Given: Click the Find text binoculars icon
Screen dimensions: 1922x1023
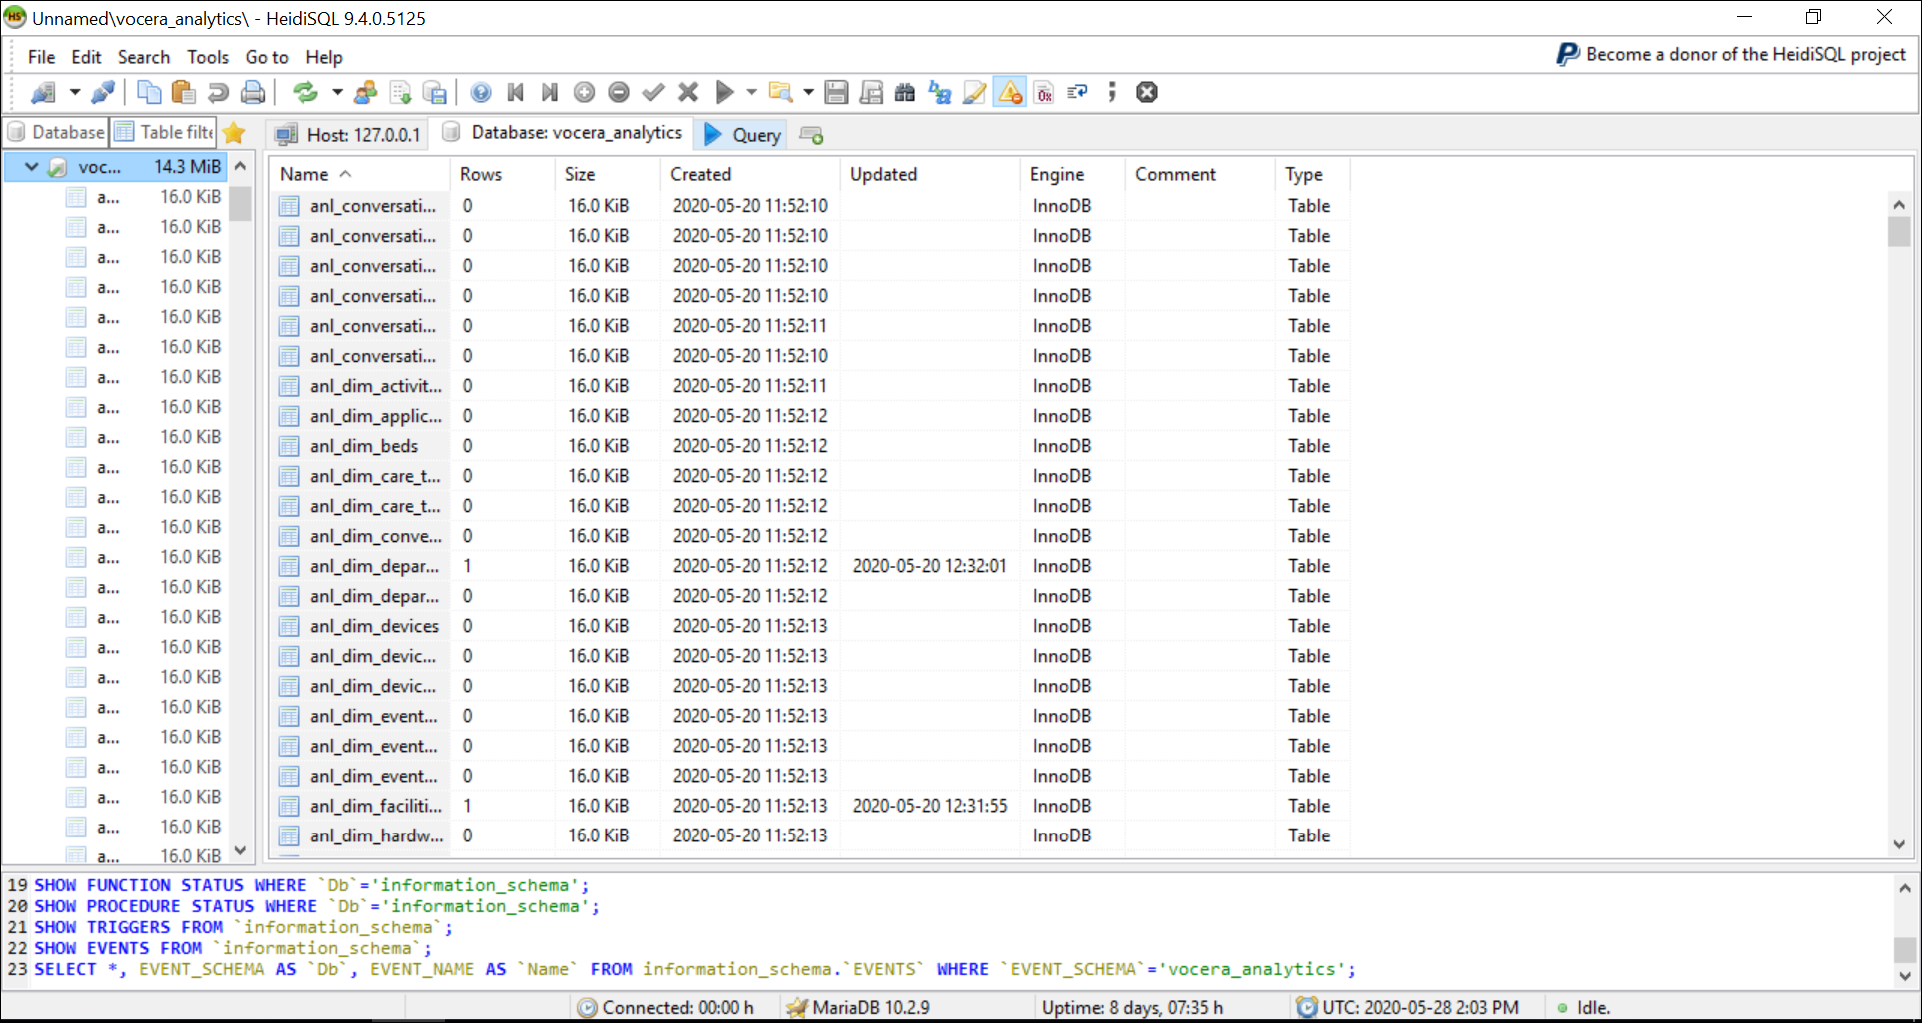Looking at the screenshot, I should click(x=905, y=92).
